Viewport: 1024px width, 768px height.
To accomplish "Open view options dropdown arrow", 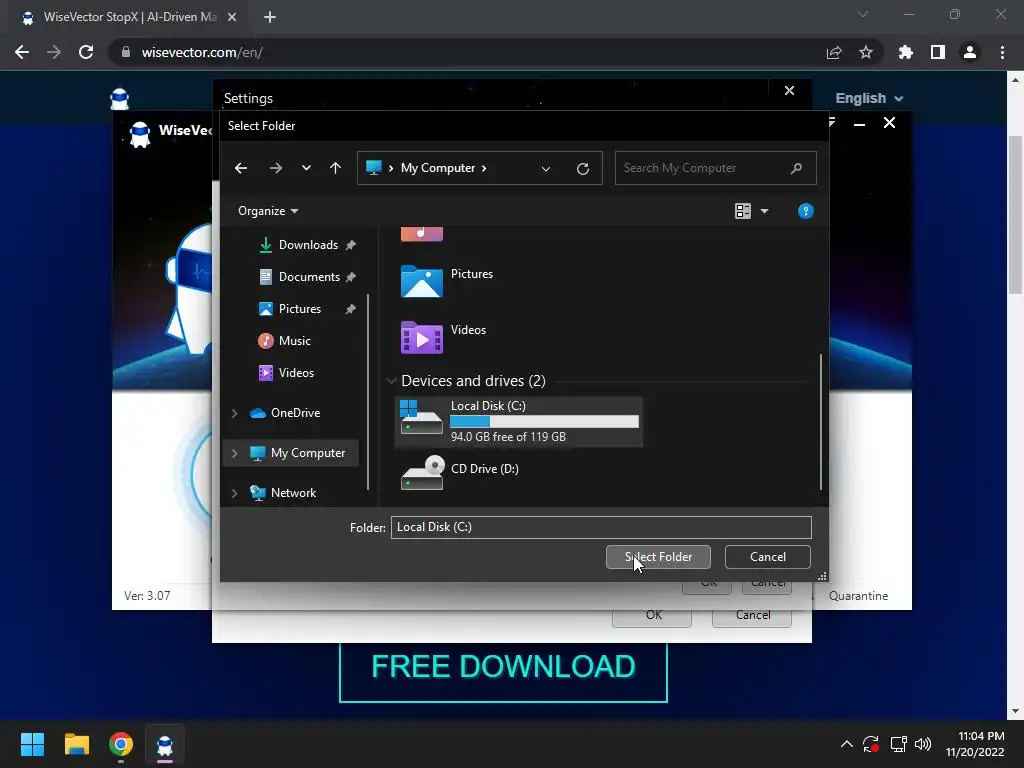I will [764, 211].
